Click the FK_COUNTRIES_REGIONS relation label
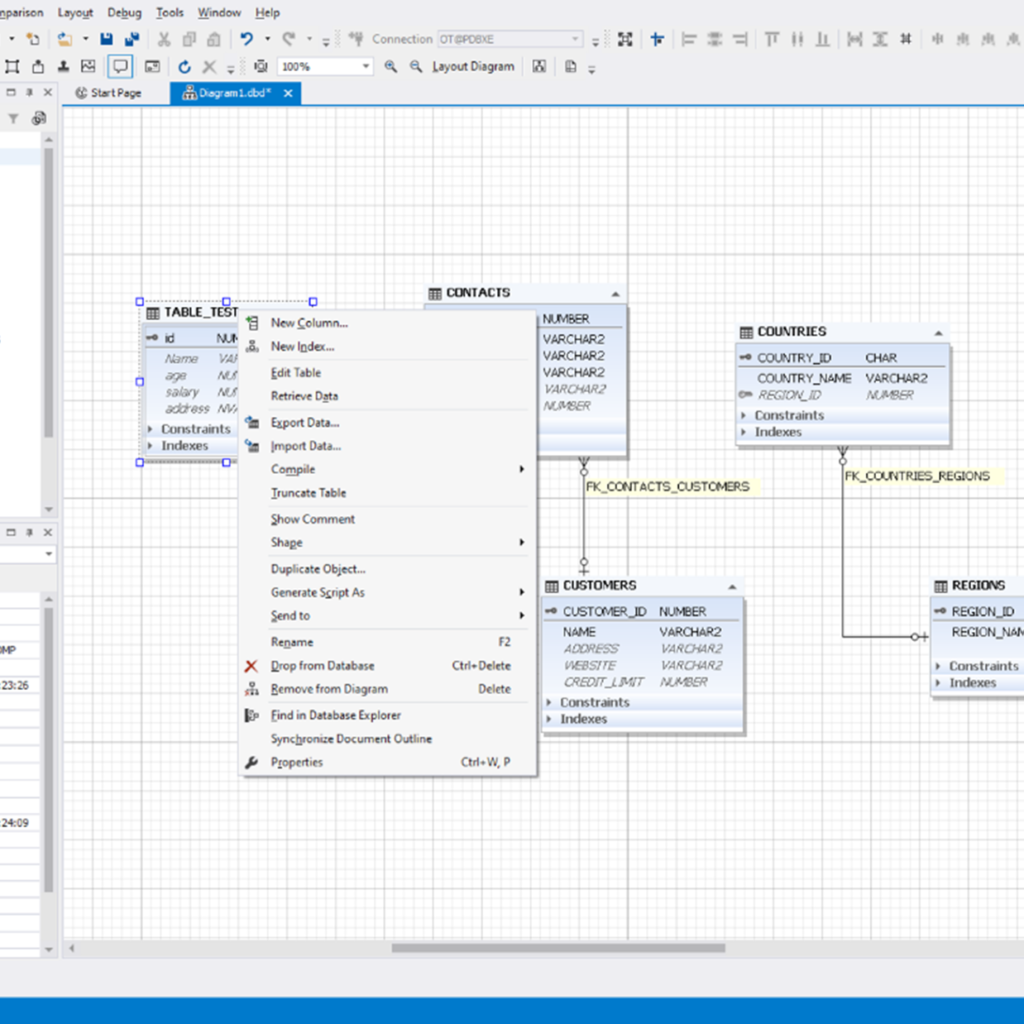 (x=917, y=476)
